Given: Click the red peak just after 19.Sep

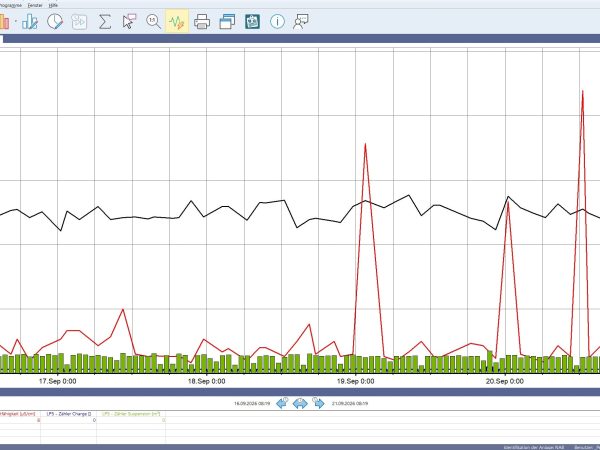Looking at the screenshot, I should click(x=365, y=145).
